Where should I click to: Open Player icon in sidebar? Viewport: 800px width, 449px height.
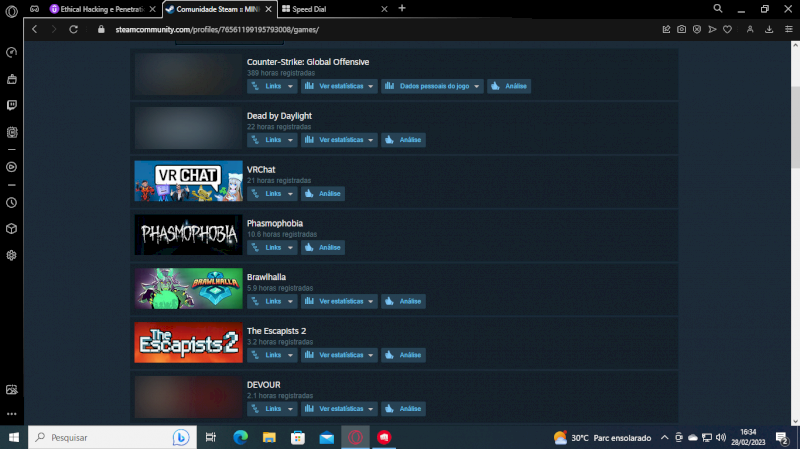11,167
